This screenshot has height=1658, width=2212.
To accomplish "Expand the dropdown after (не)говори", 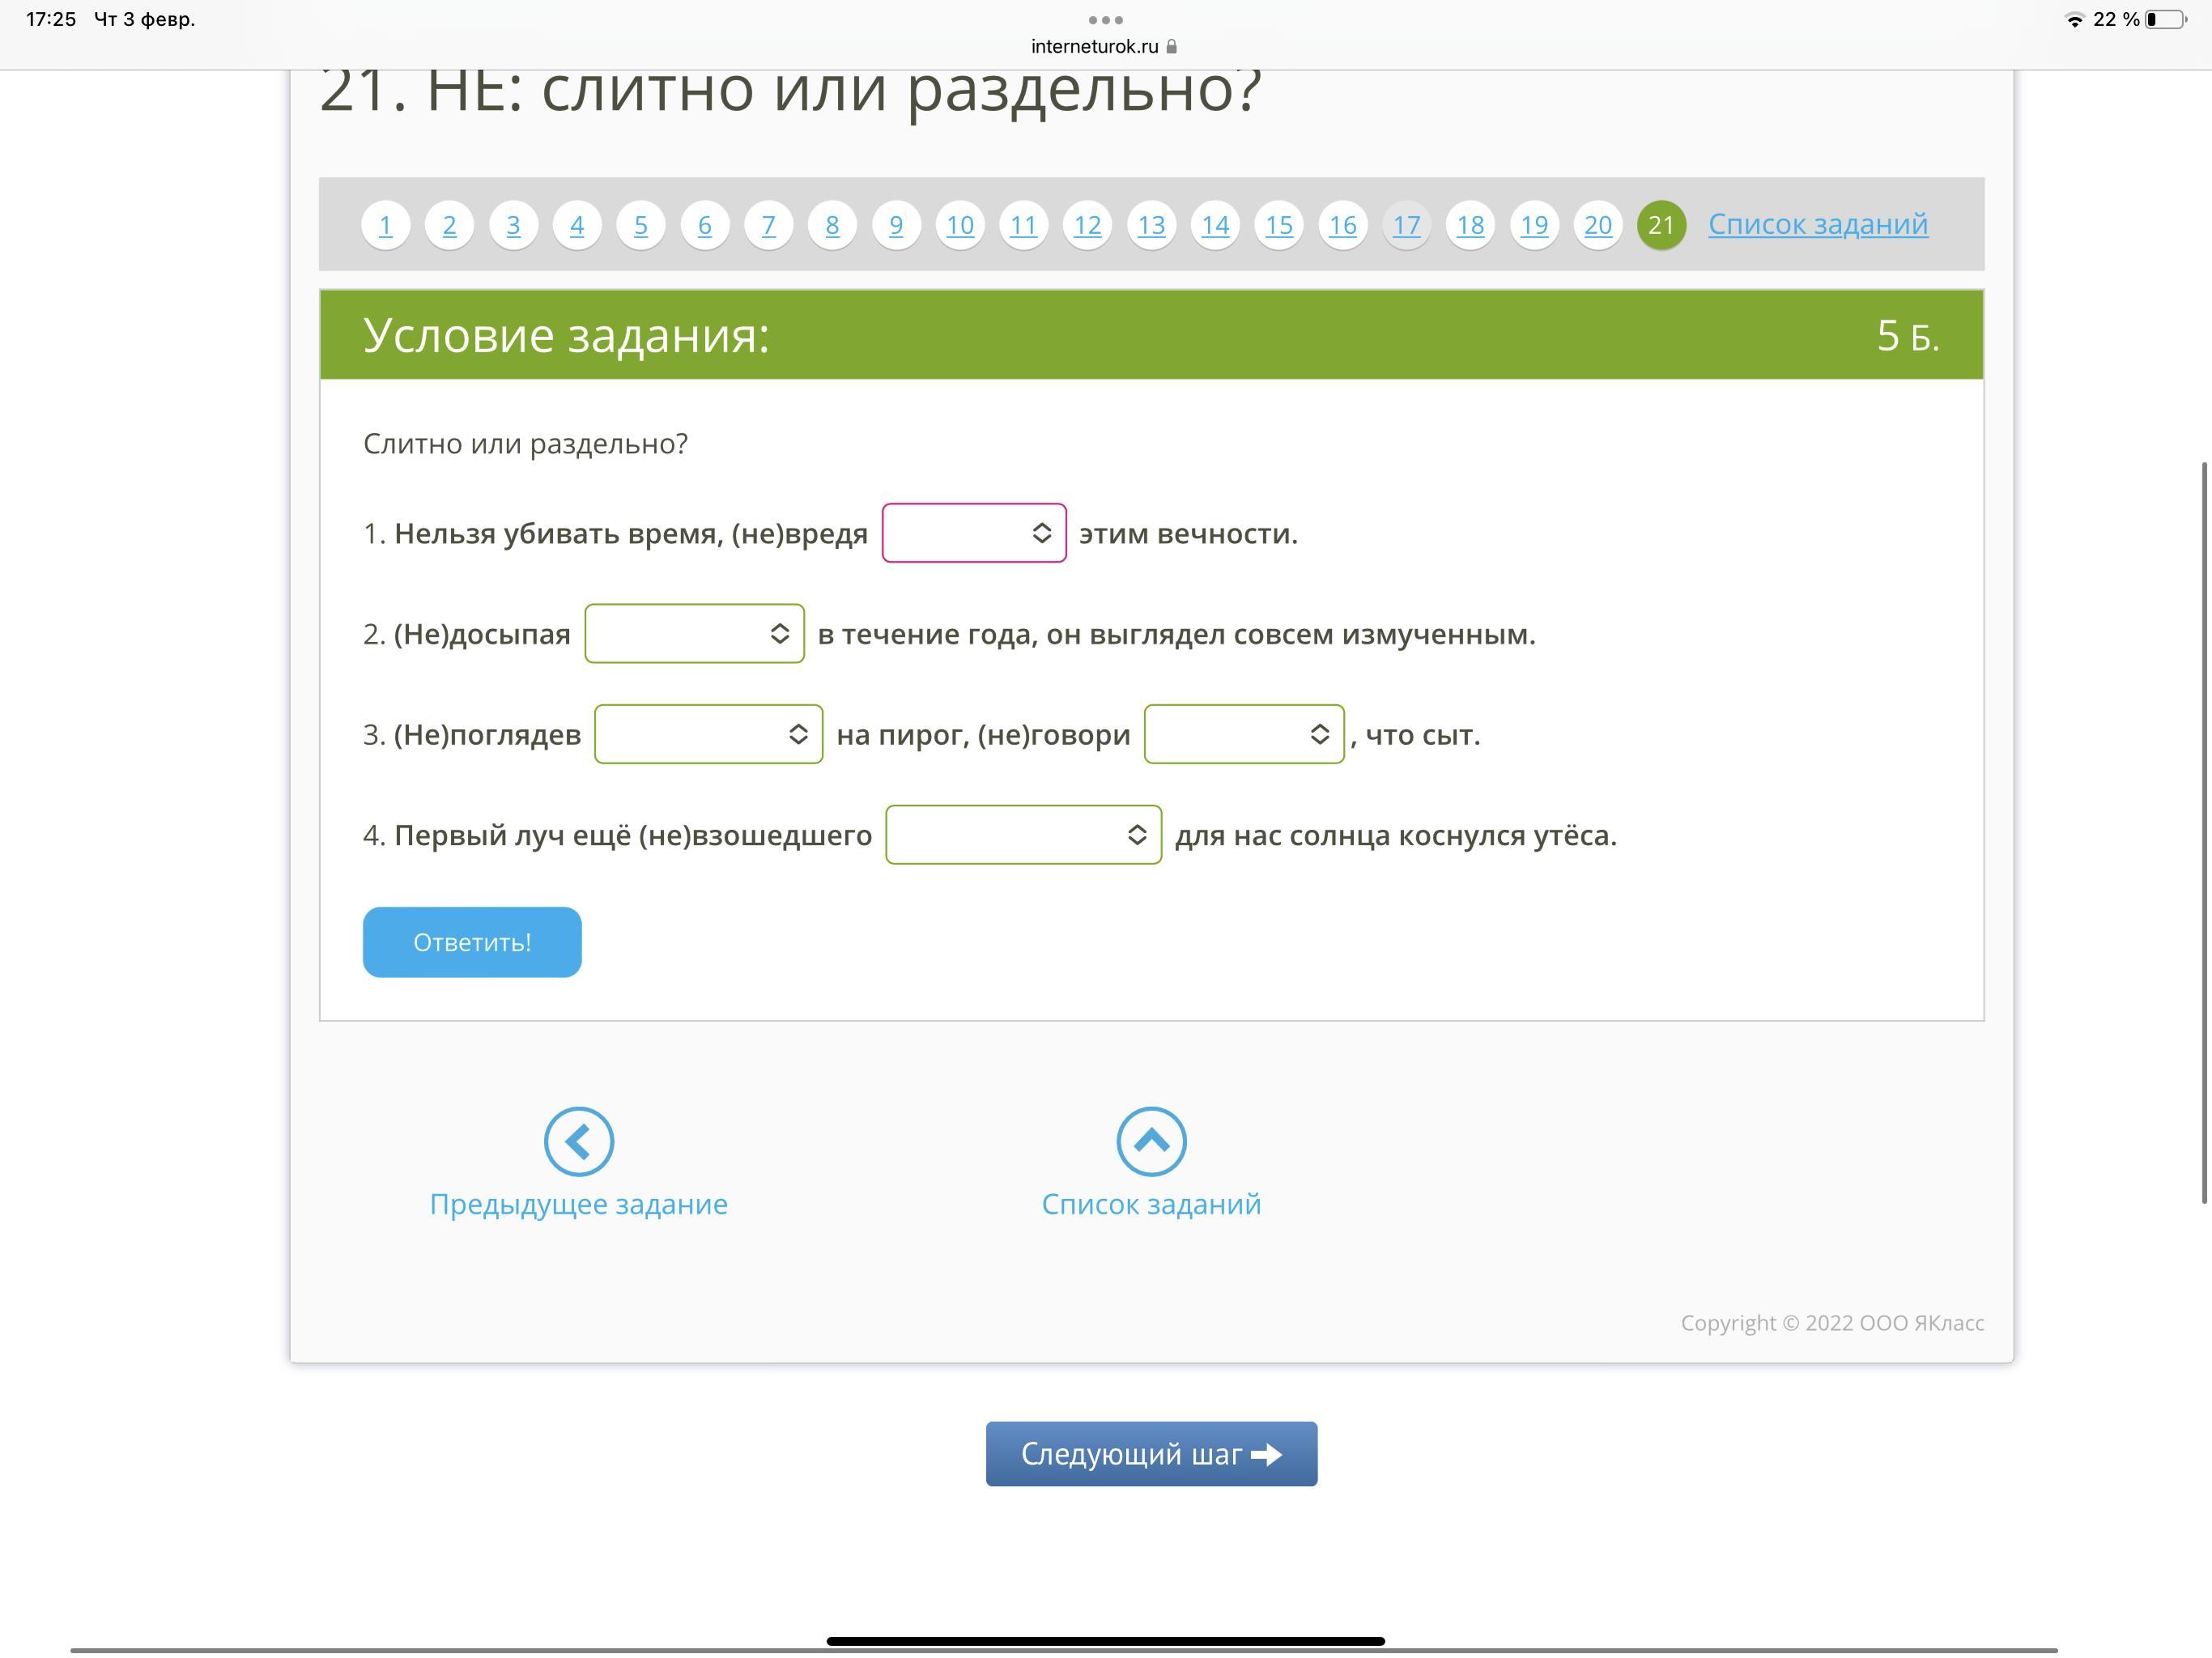I will (1243, 734).
